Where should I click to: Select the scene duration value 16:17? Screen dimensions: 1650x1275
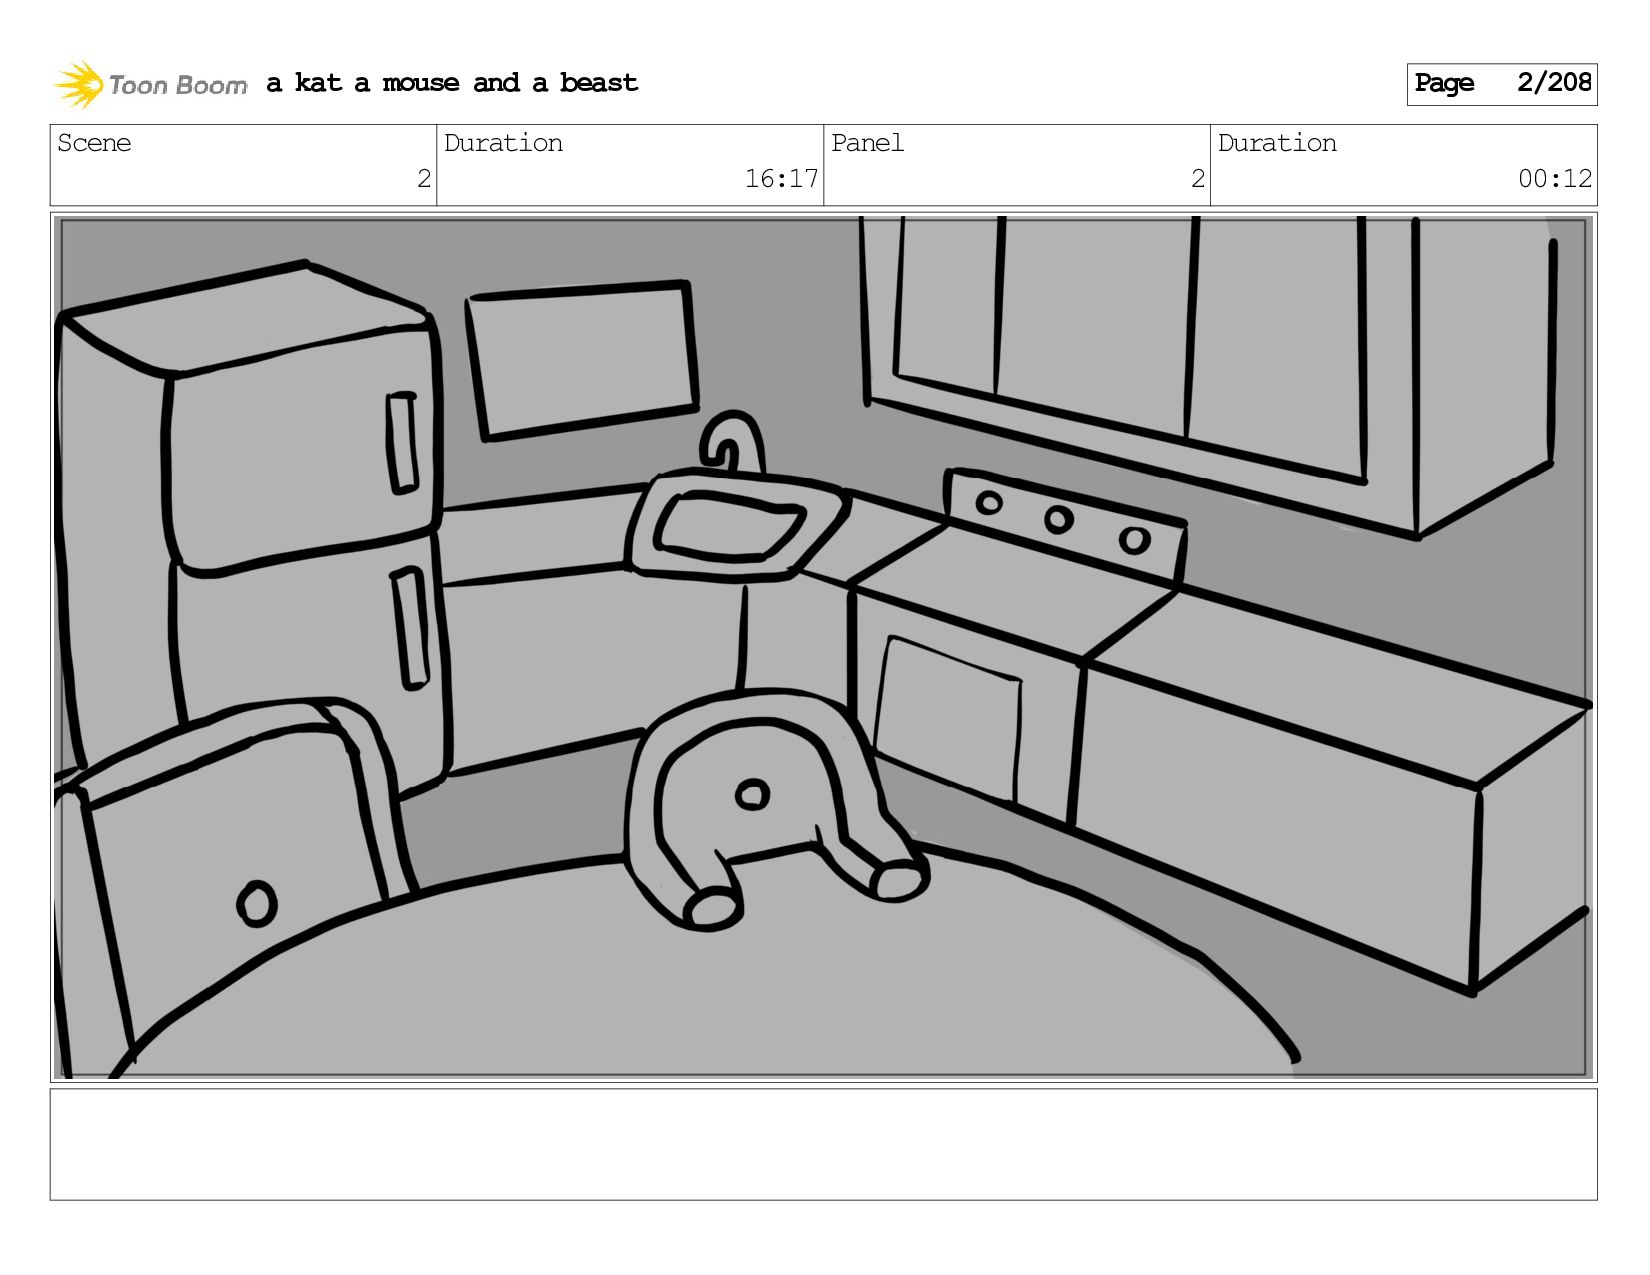coord(781,179)
